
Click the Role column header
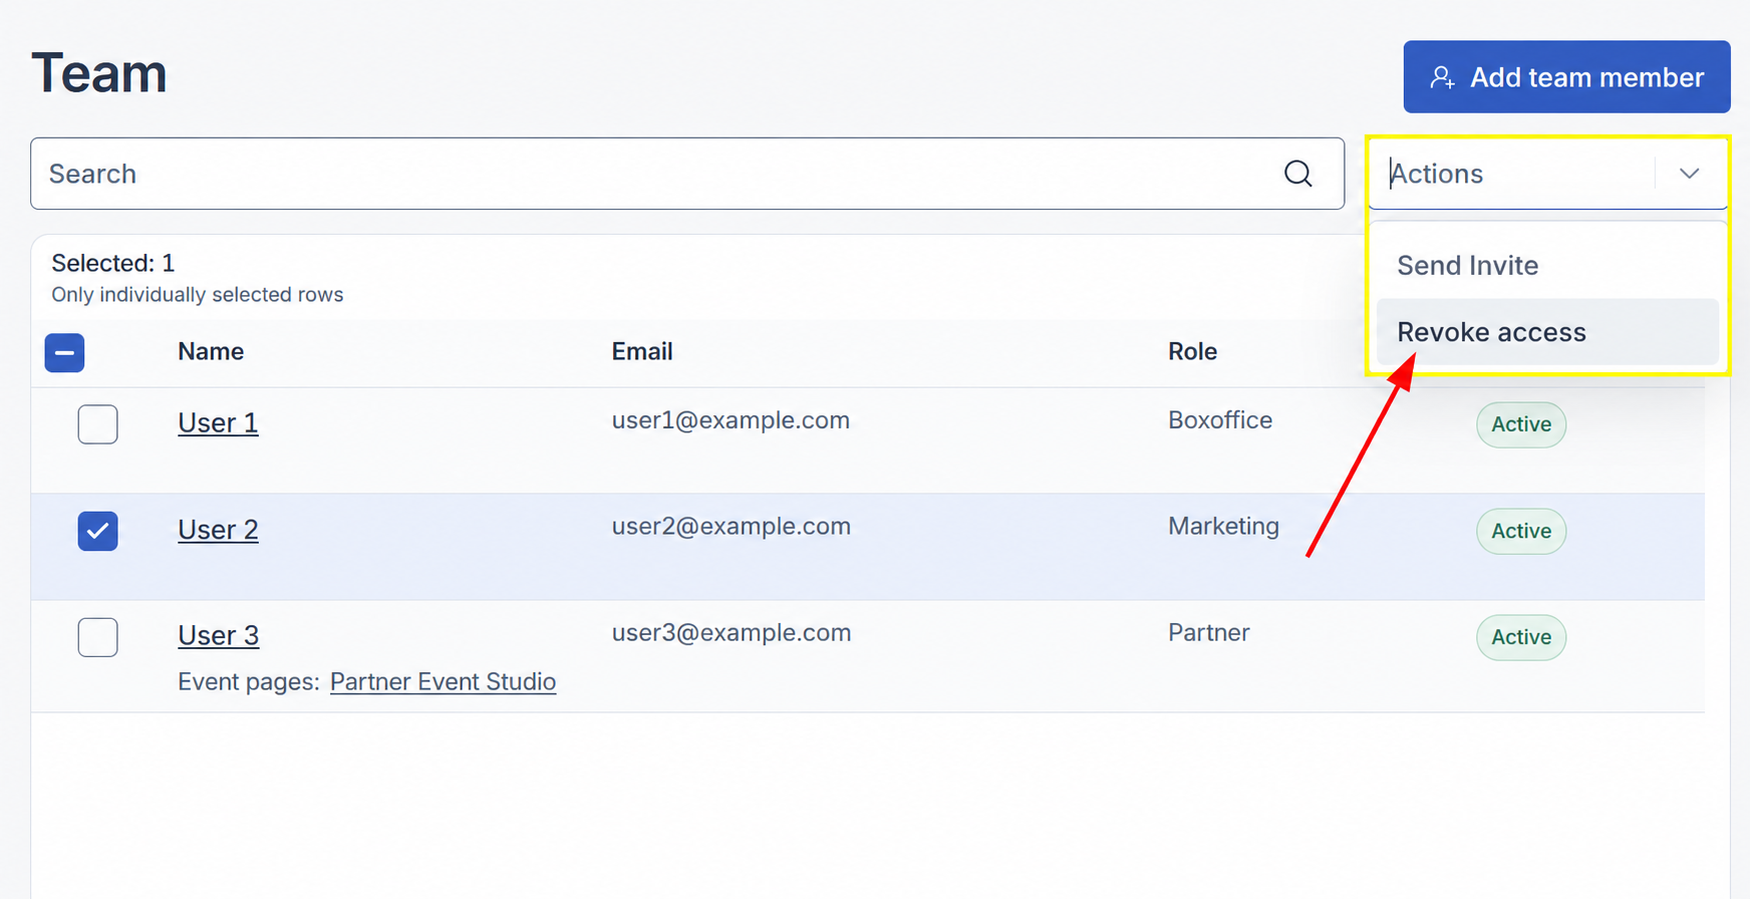tap(1192, 351)
